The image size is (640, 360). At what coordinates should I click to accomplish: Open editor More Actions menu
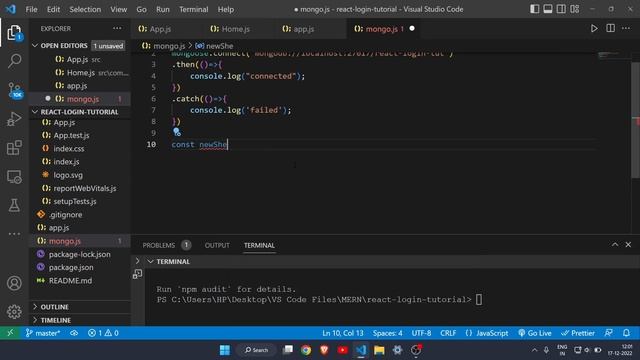click(x=626, y=29)
